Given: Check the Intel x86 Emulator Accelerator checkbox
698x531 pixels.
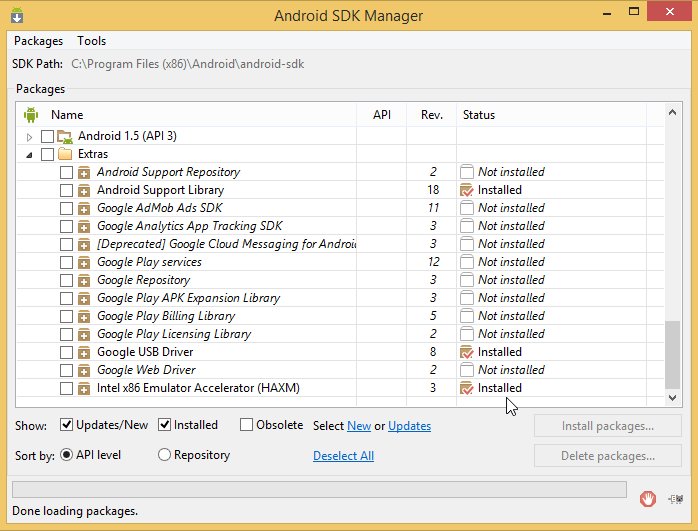Looking at the screenshot, I should click(66, 388).
